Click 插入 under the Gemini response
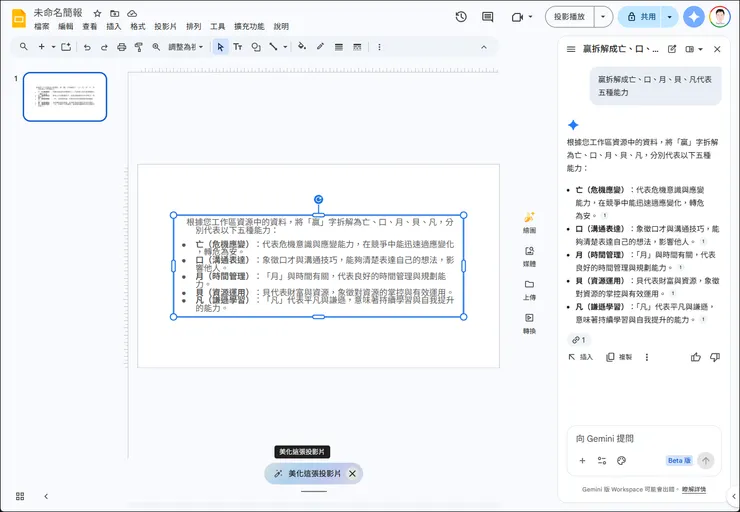 point(580,357)
